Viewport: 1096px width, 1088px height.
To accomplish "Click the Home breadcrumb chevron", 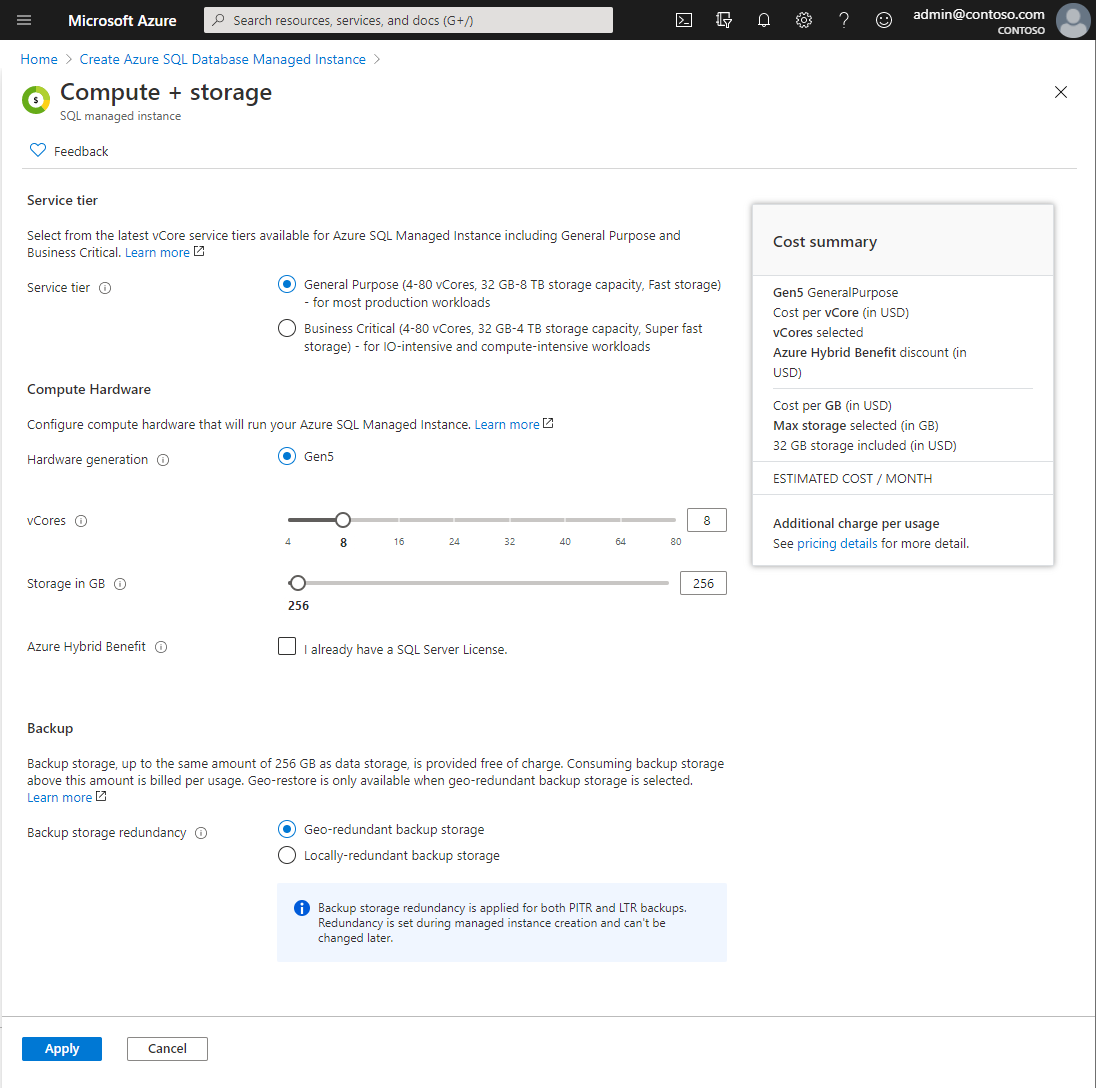I will (64, 59).
